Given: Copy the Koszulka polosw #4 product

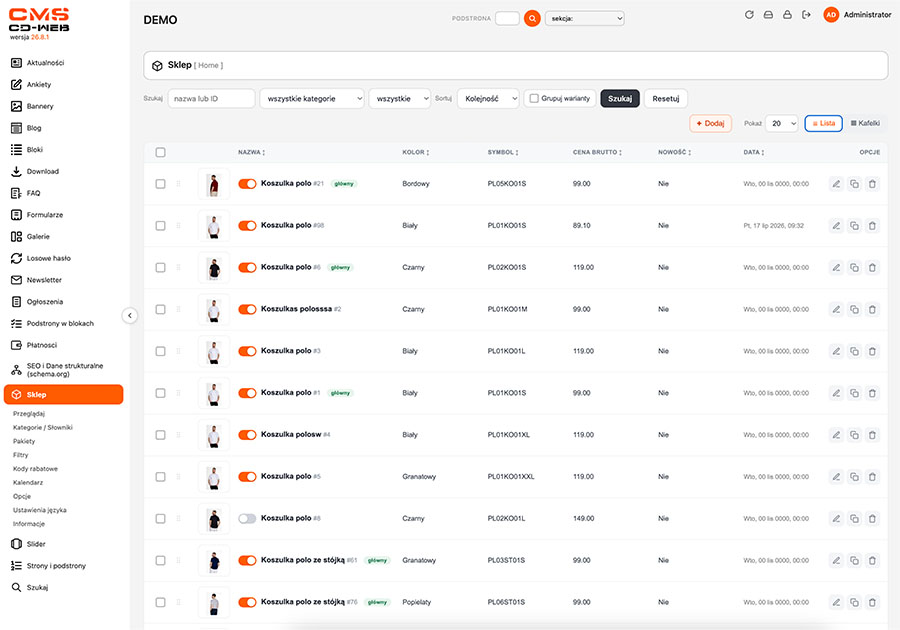Looking at the screenshot, I should [x=854, y=435].
